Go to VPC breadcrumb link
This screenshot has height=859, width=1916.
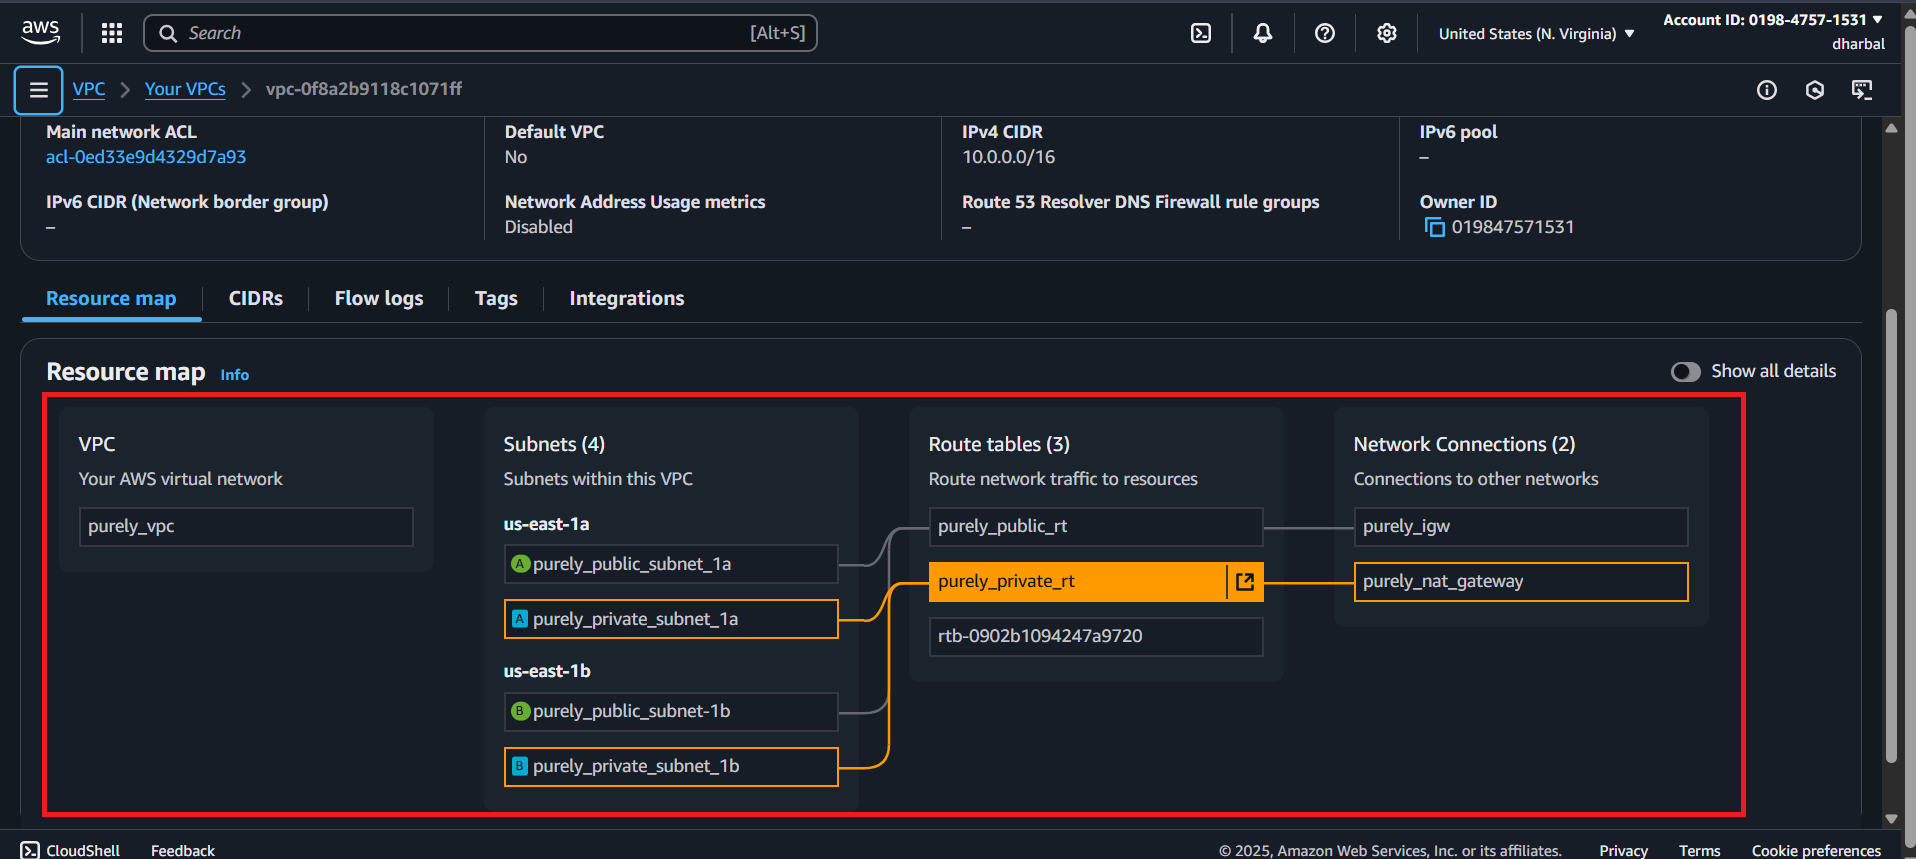pos(89,89)
